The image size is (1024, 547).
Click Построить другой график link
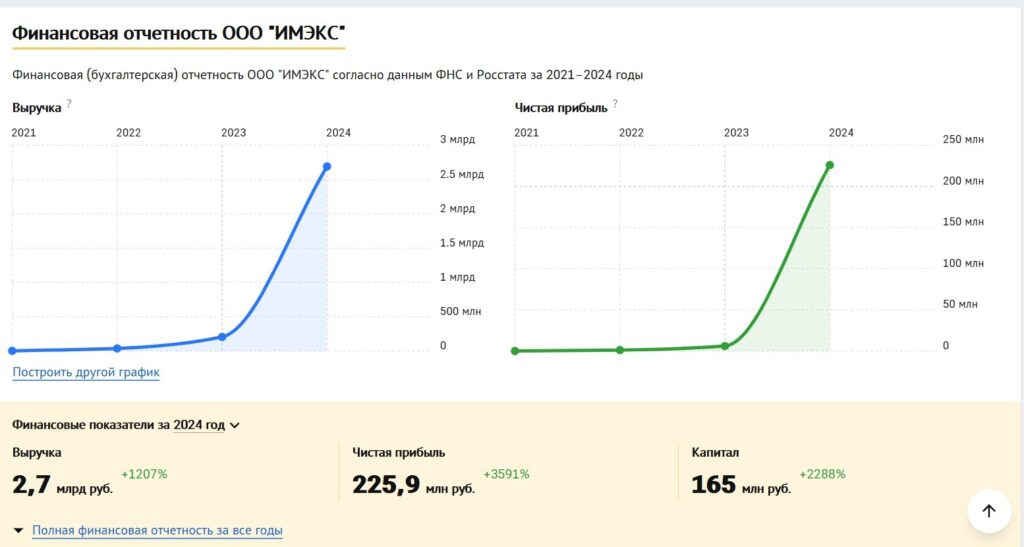click(86, 372)
